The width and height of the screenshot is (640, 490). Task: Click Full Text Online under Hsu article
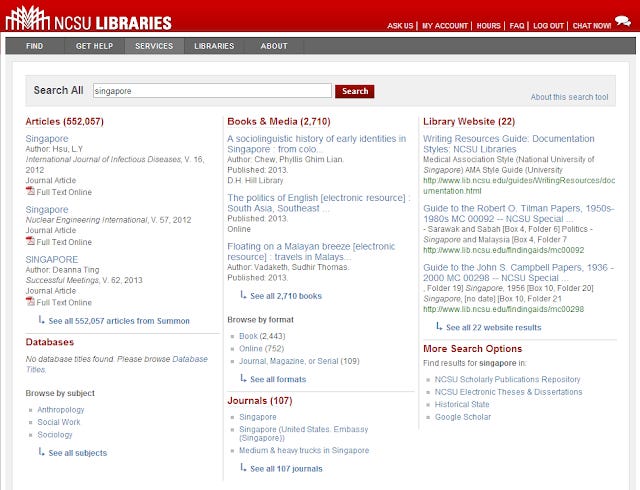(x=64, y=192)
